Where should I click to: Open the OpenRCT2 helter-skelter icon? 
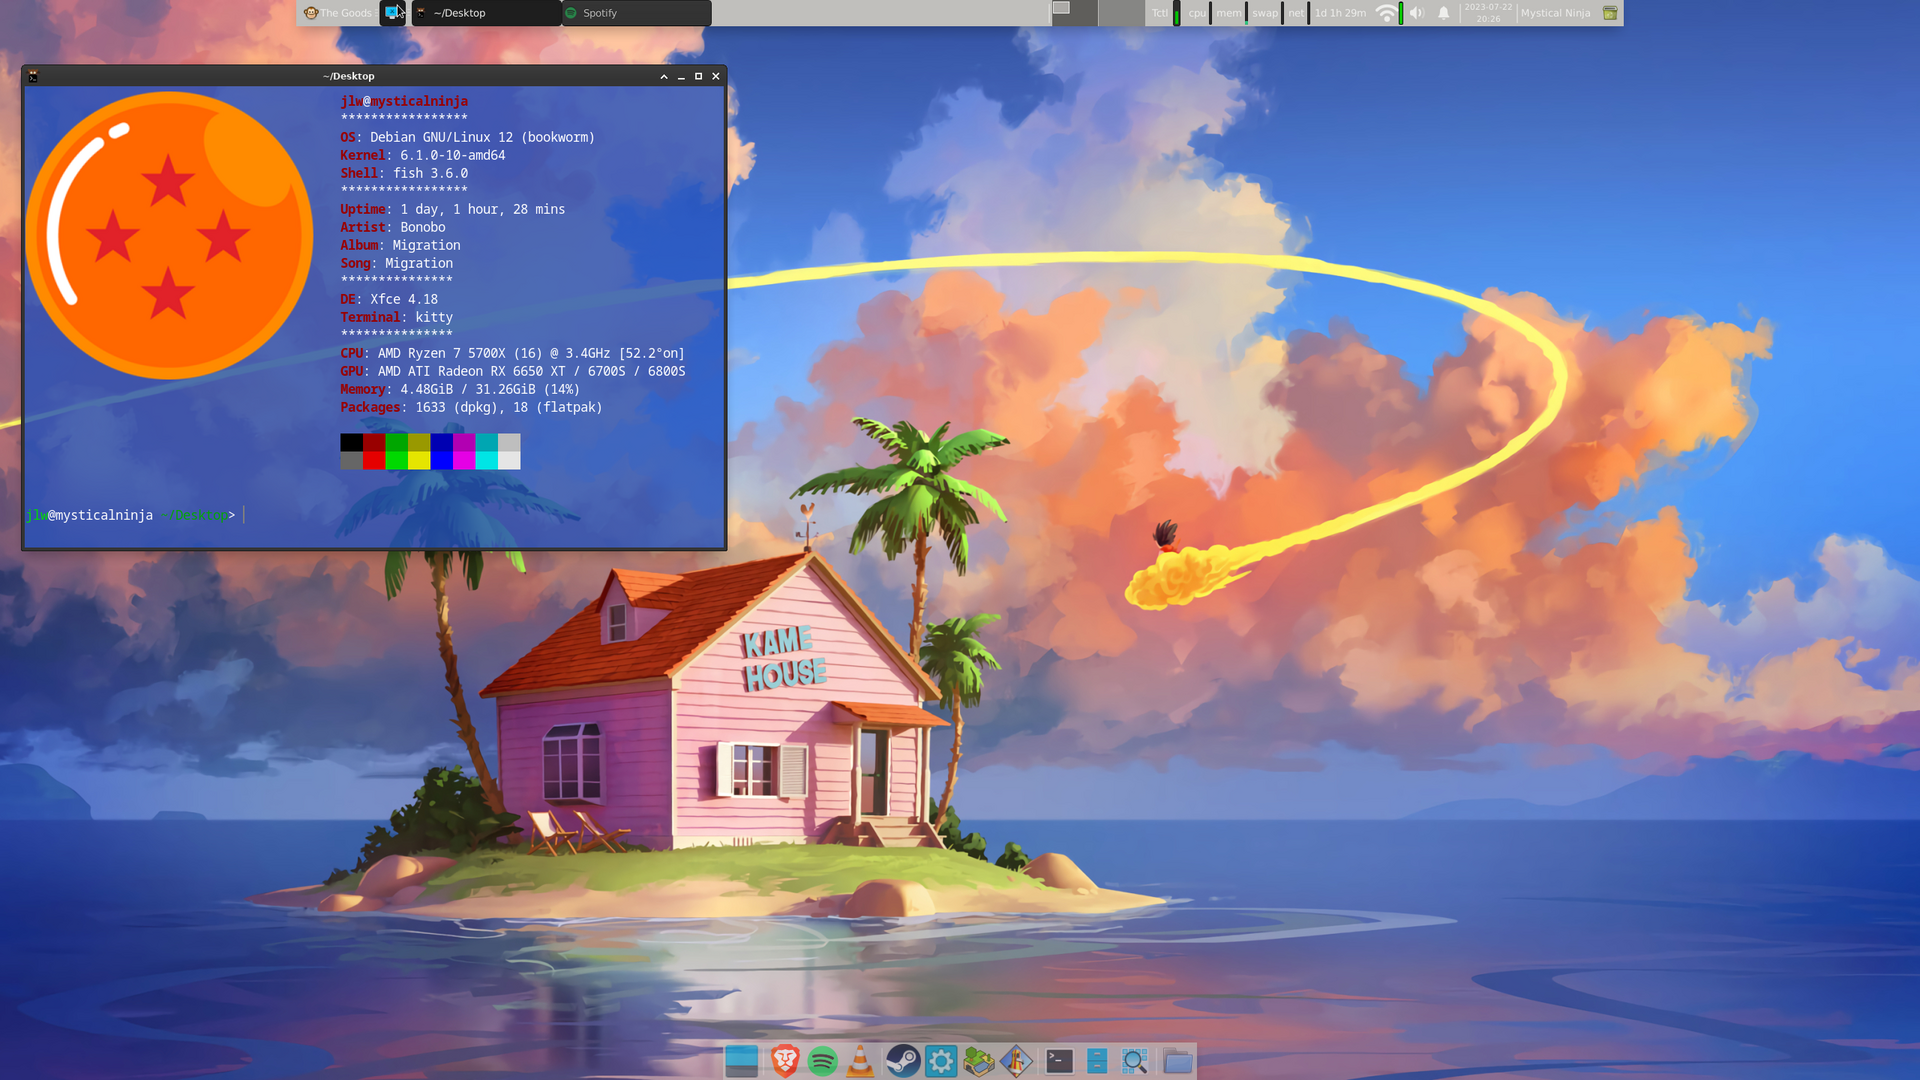1017,1061
